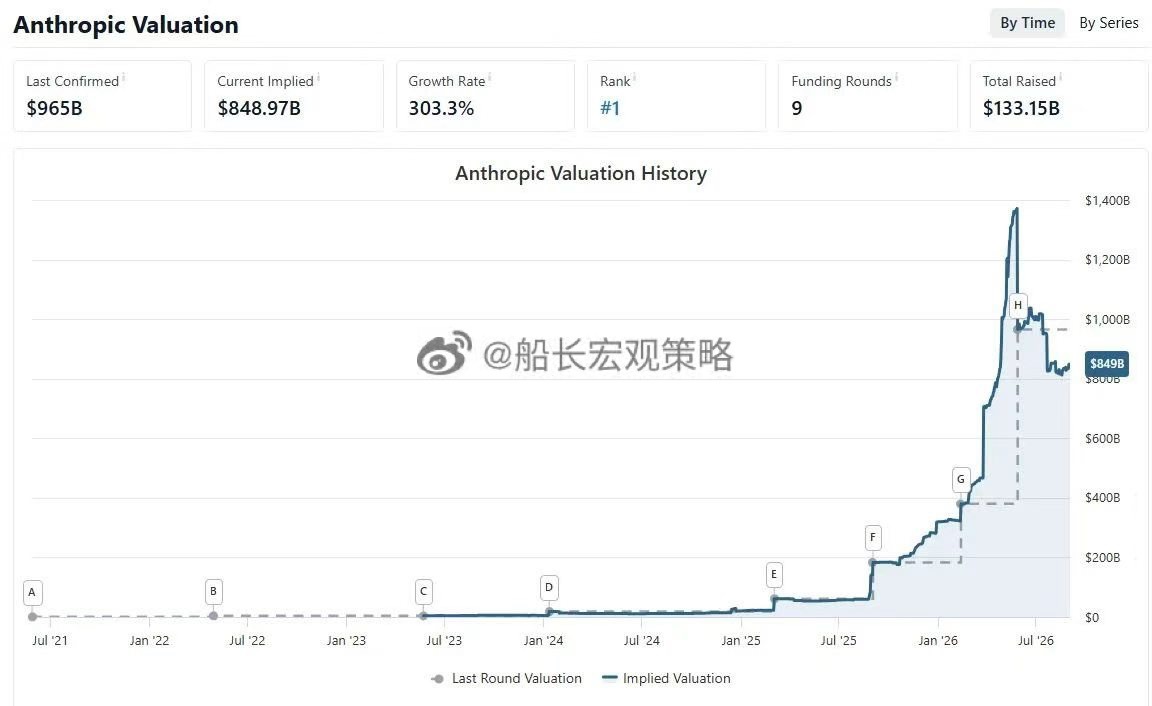This screenshot has width=1152, height=706.
Task: Click the Jan '25 axis label
Action: 741,641
